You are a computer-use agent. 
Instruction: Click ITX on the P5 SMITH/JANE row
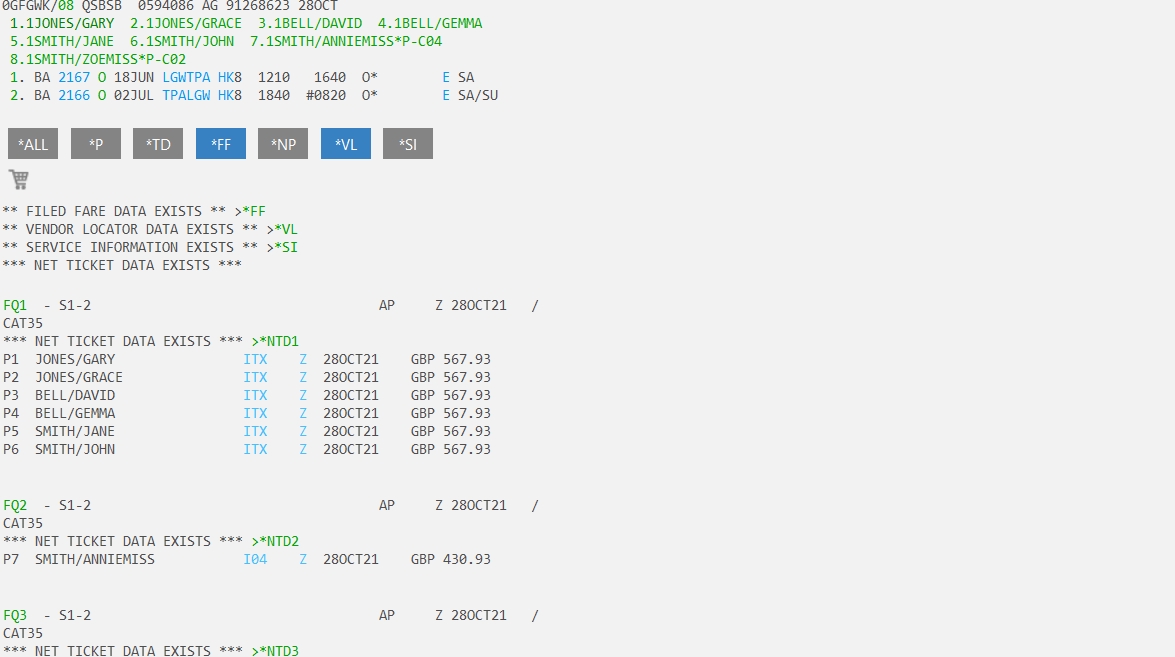click(255, 432)
